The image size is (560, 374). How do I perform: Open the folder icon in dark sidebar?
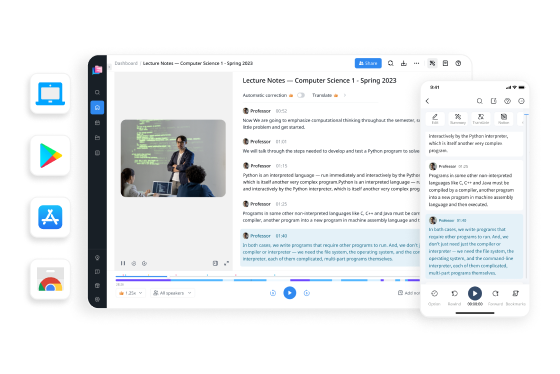point(97,138)
